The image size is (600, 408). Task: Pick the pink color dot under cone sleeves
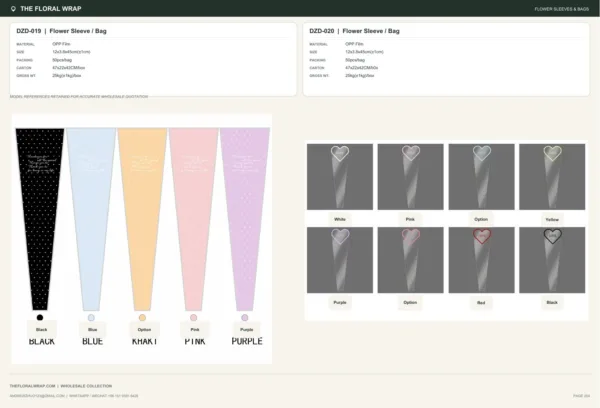coord(194,318)
